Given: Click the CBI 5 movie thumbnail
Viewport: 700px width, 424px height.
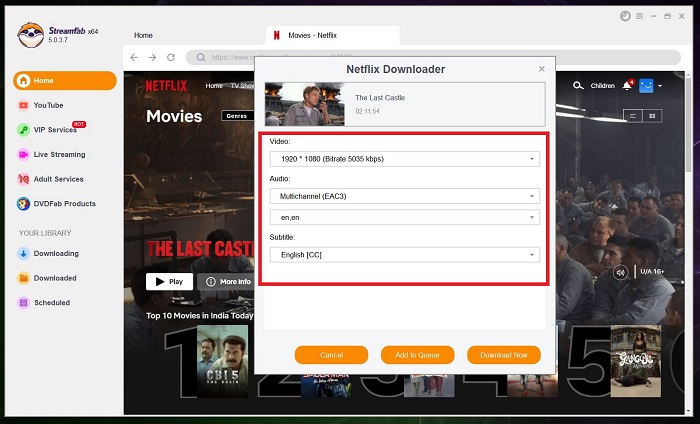Looking at the screenshot, I should pyautogui.click(x=222, y=362).
